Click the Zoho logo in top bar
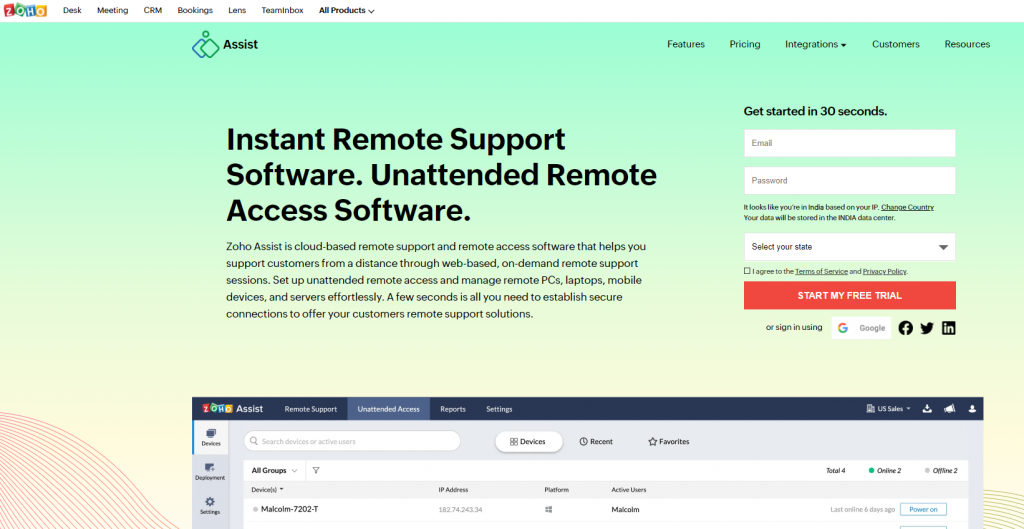The height and width of the screenshot is (529, 1024). coord(25,10)
